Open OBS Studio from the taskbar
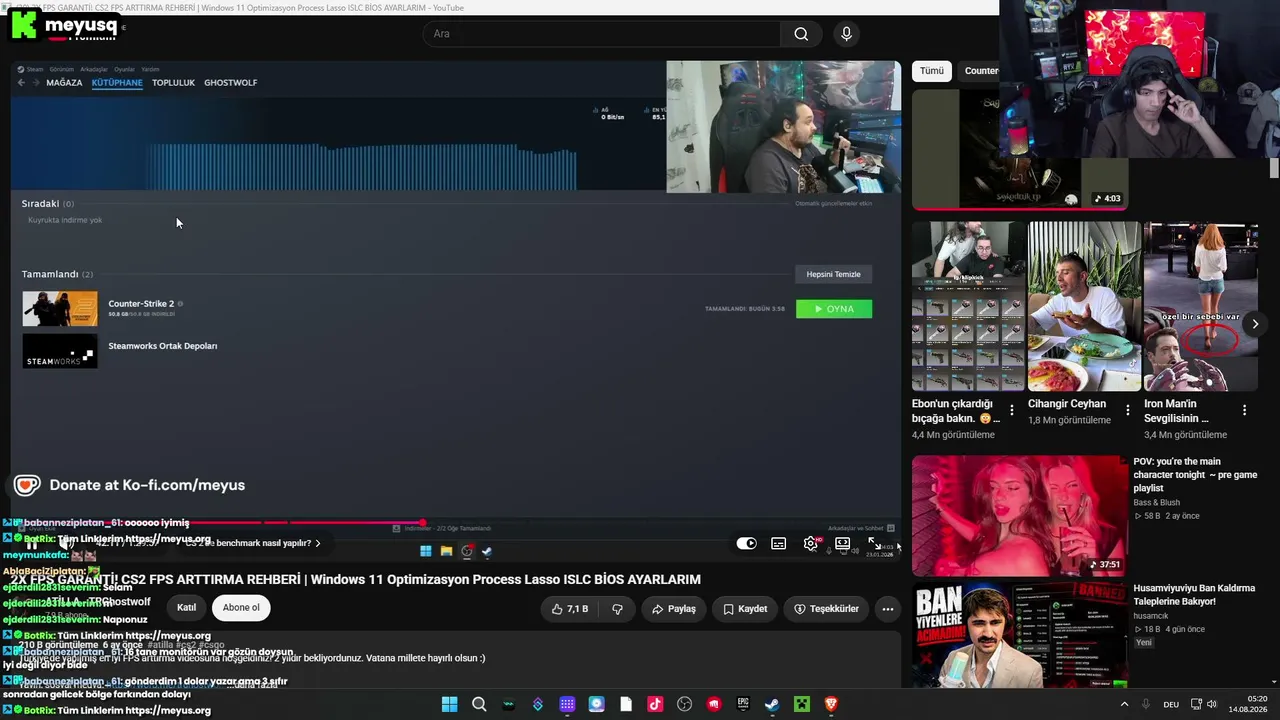Viewport: 1280px width, 720px height. tap(684, 704)
